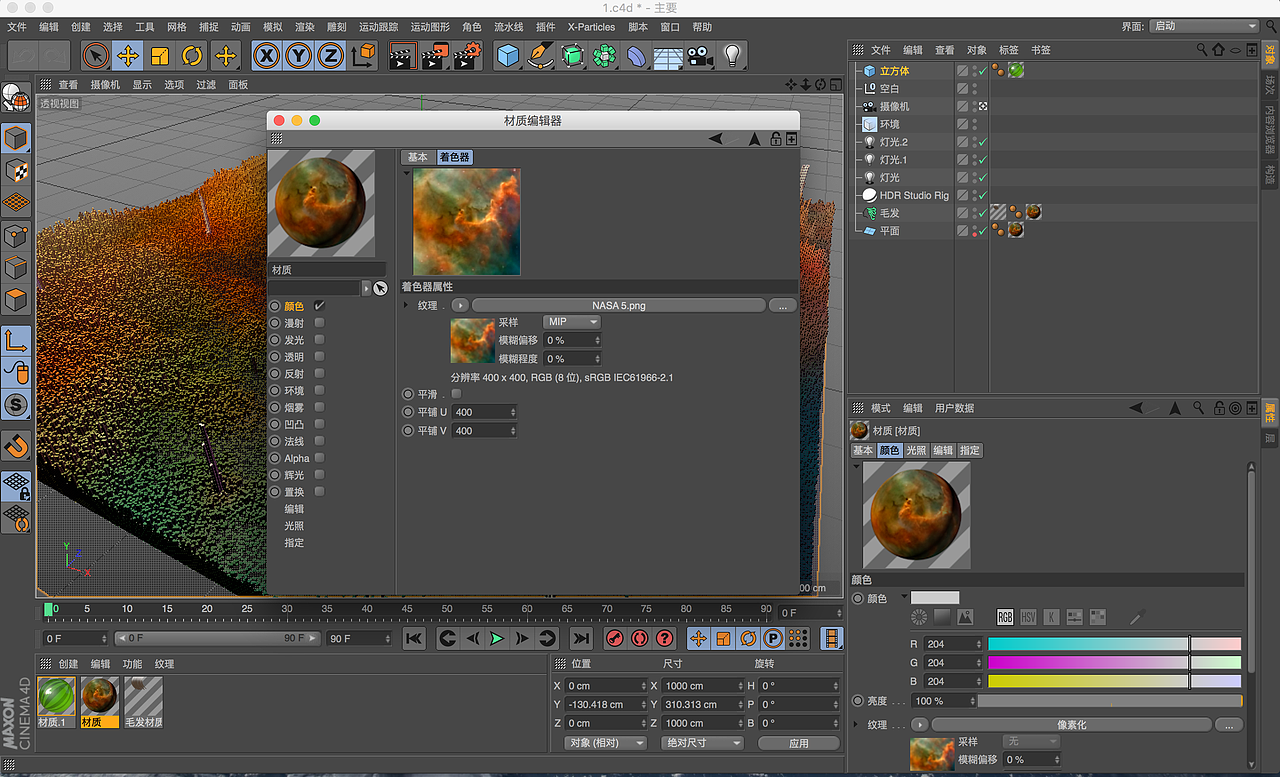Click the color swatch next to 颜色
The width and height of the screenshot is (1280, 777).
(x=935, y=598)
